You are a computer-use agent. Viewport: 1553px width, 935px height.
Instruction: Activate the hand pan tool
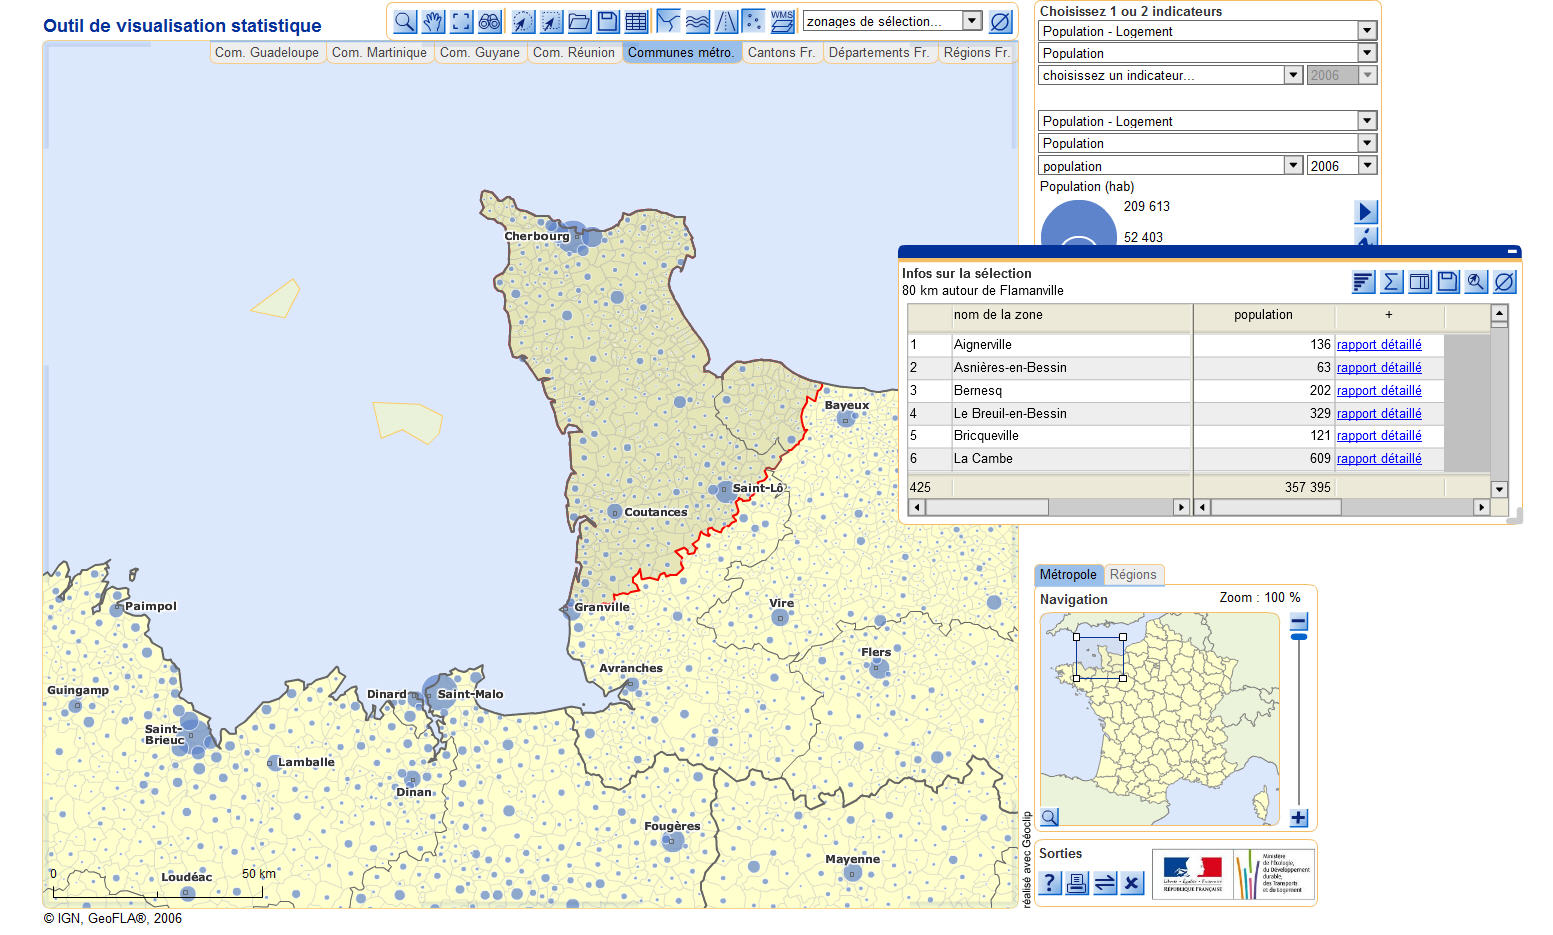tap(432, 21)
